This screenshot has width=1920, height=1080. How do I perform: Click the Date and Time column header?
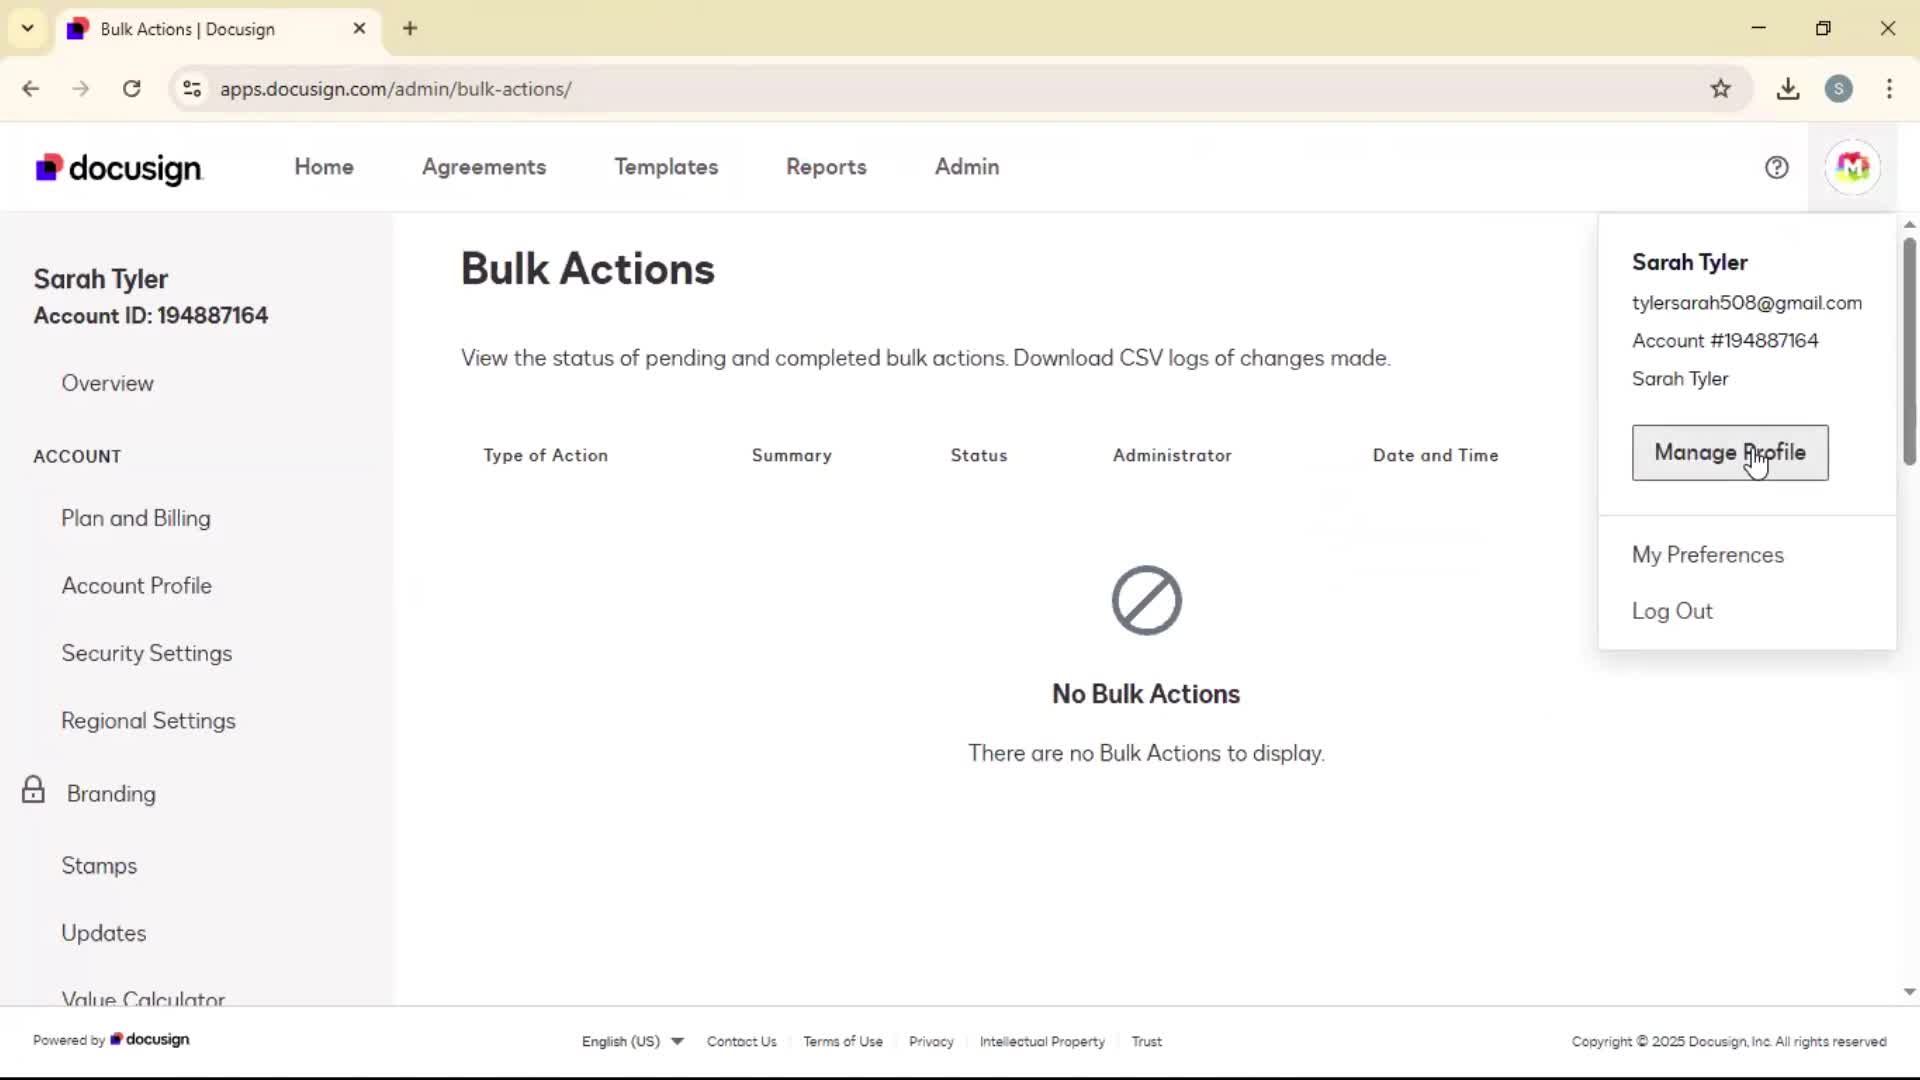1435,455
